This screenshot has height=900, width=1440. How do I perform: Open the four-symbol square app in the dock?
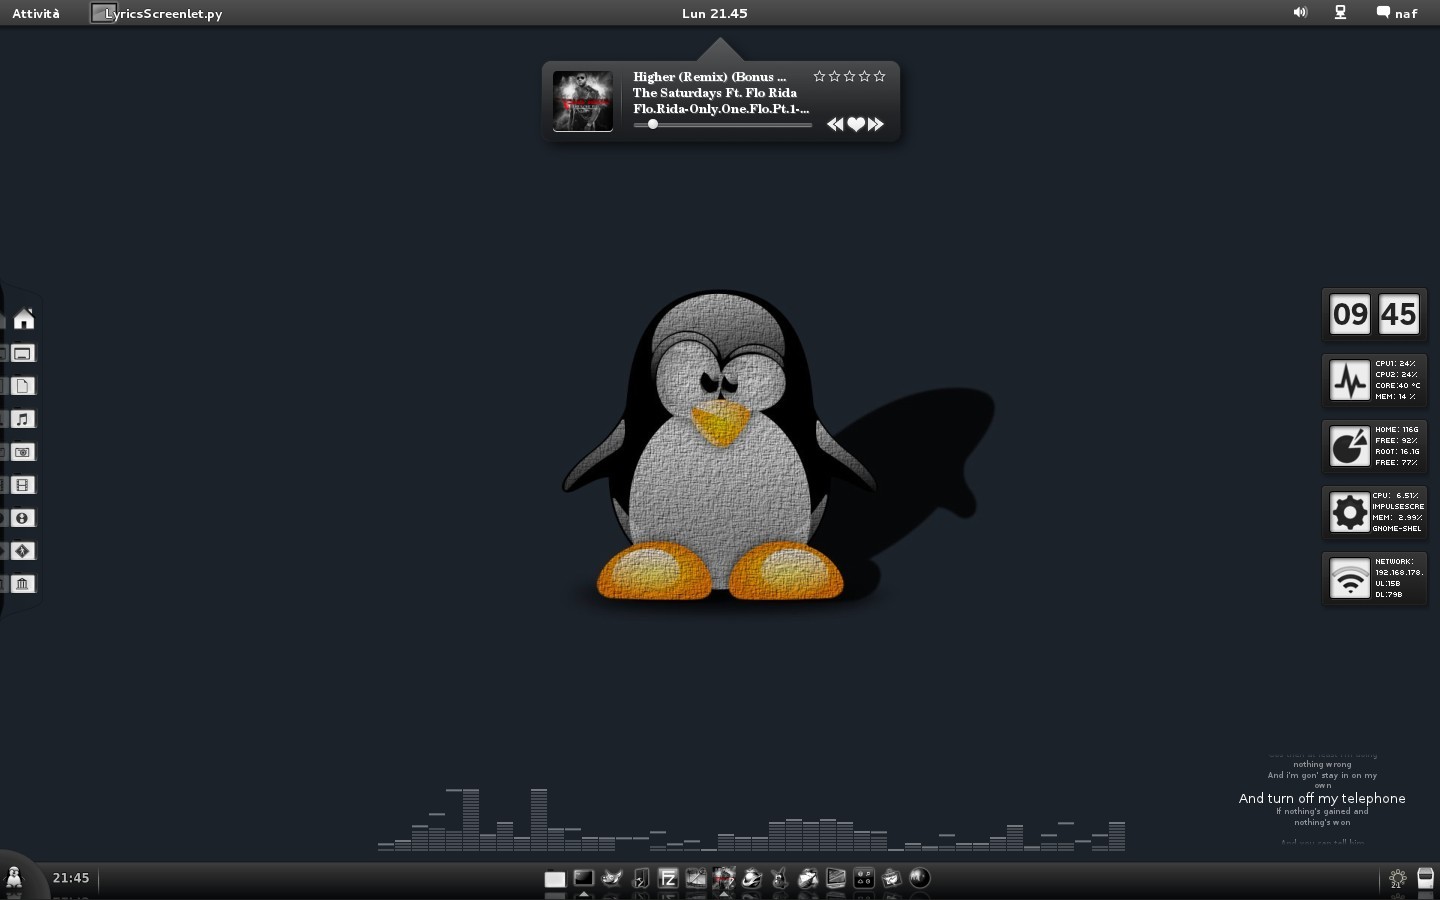click(864, 879)
